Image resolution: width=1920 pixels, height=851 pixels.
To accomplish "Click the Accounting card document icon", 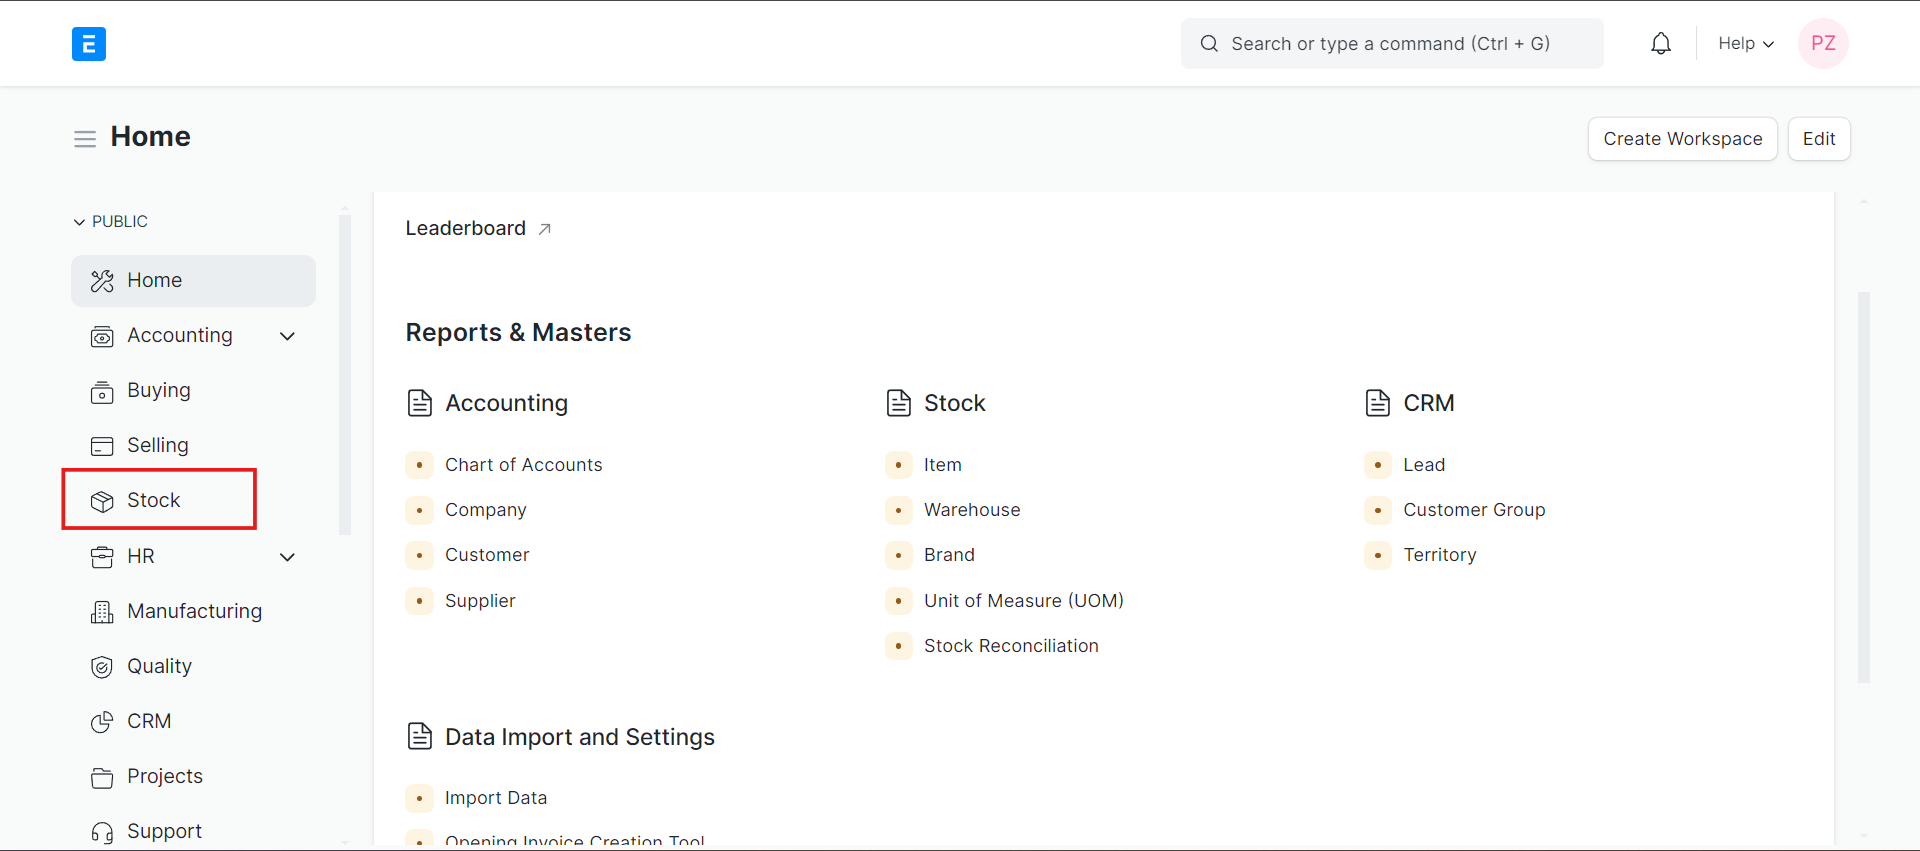I will (420, 403).
